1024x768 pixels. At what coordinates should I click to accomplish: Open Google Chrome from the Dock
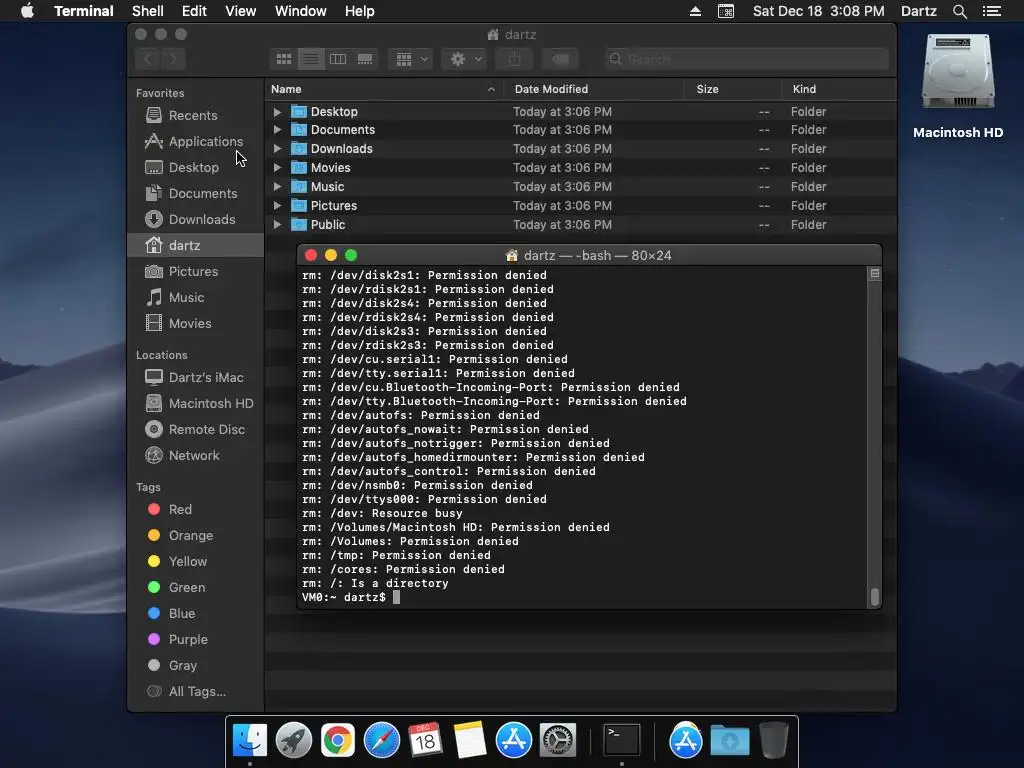coord(338,741)
